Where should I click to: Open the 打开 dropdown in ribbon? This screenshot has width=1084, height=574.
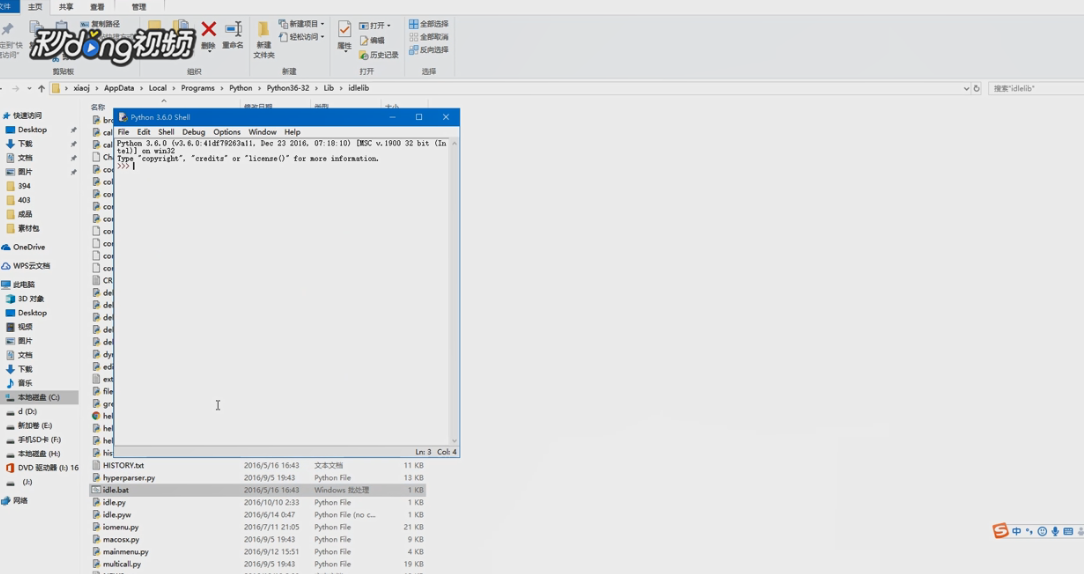(x=375, y=26)
